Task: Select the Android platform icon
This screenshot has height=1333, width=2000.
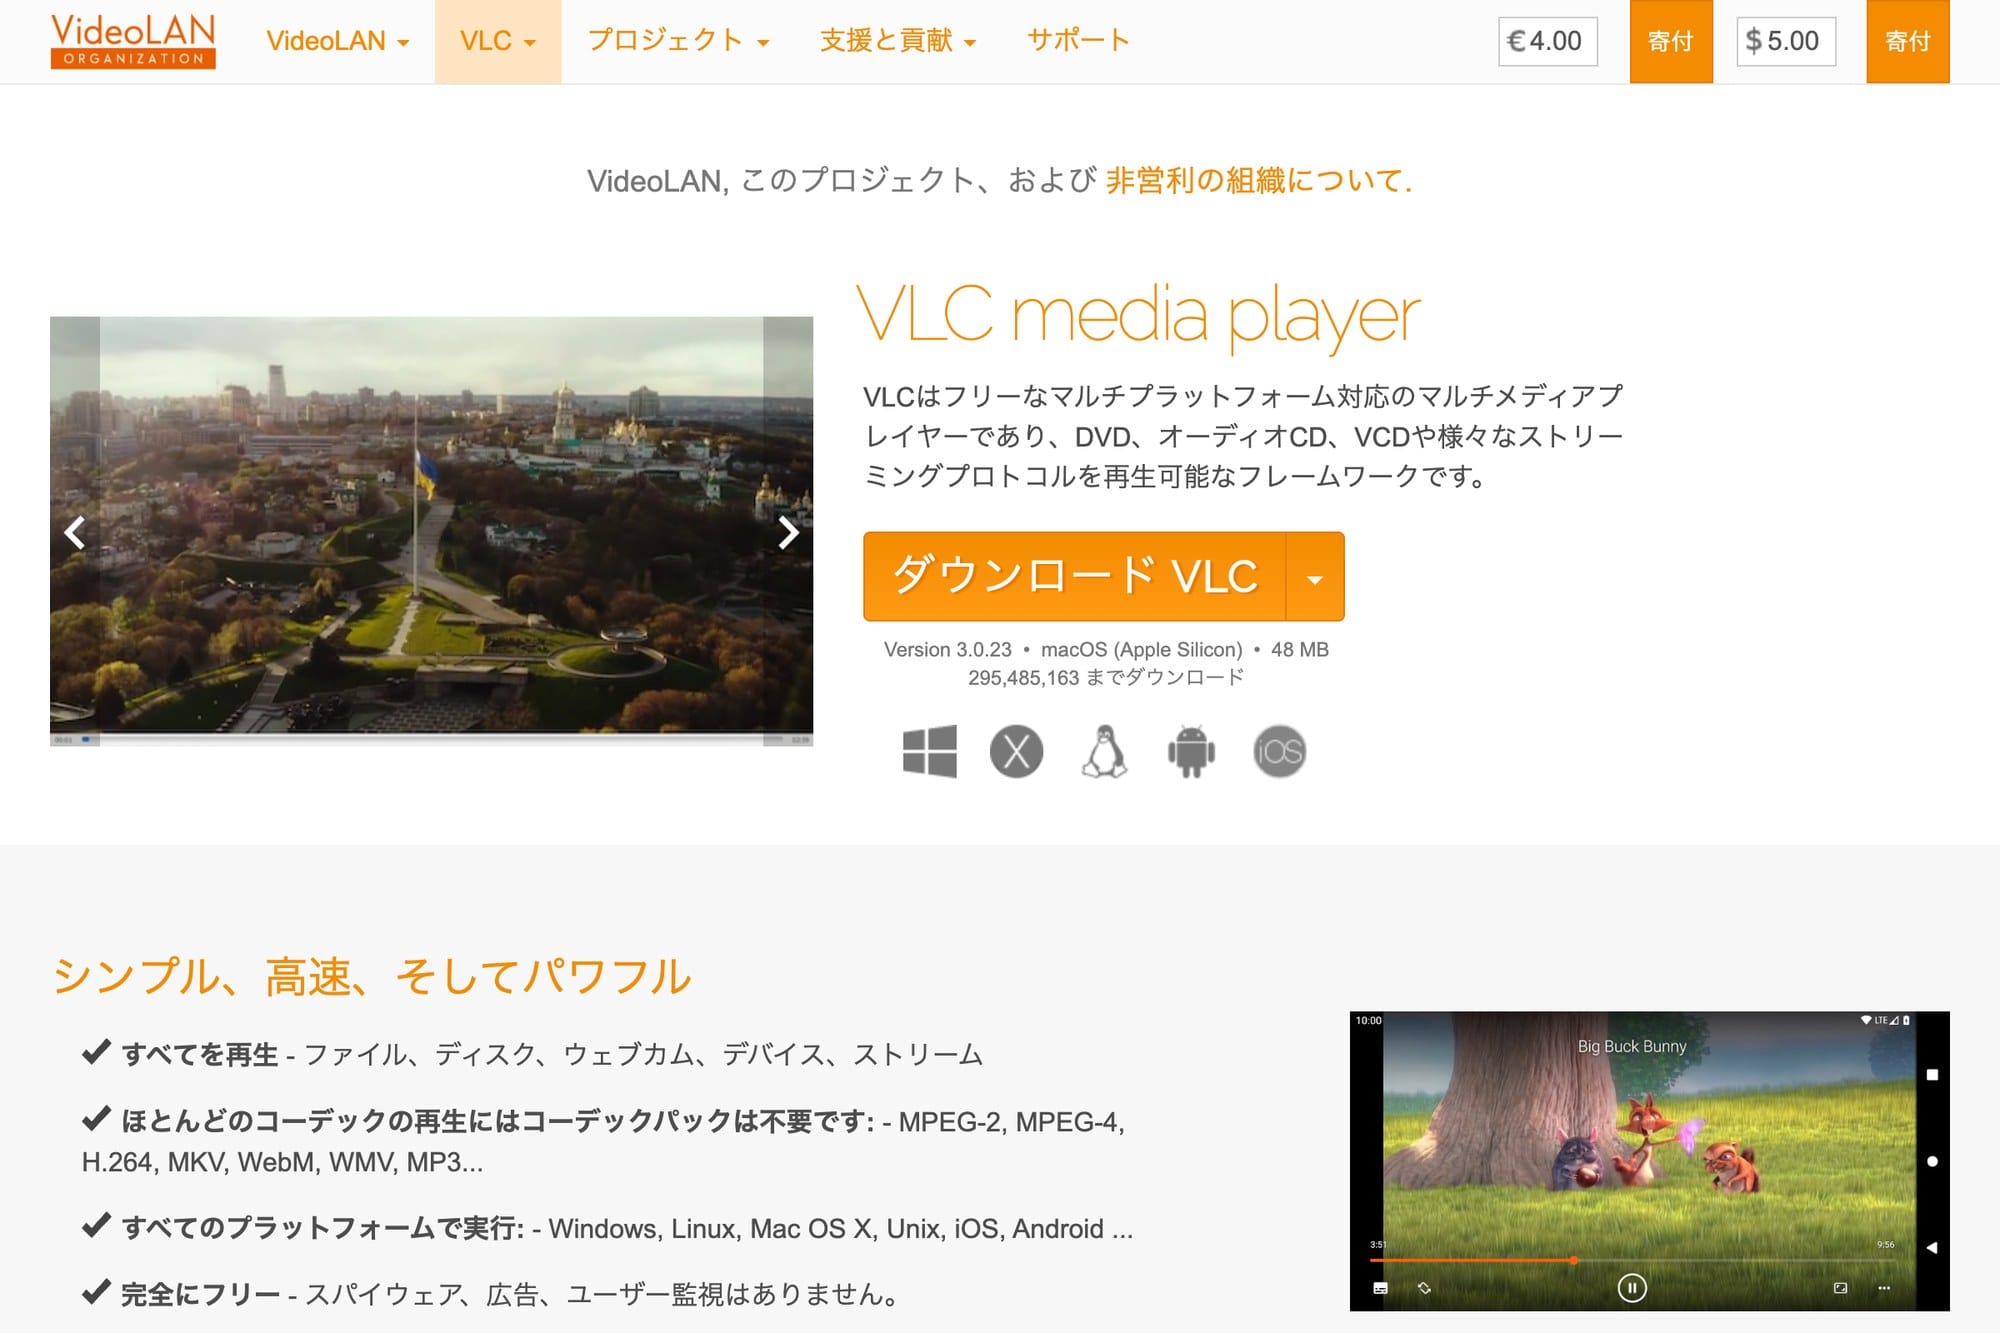Action: tap(1191, 751)
